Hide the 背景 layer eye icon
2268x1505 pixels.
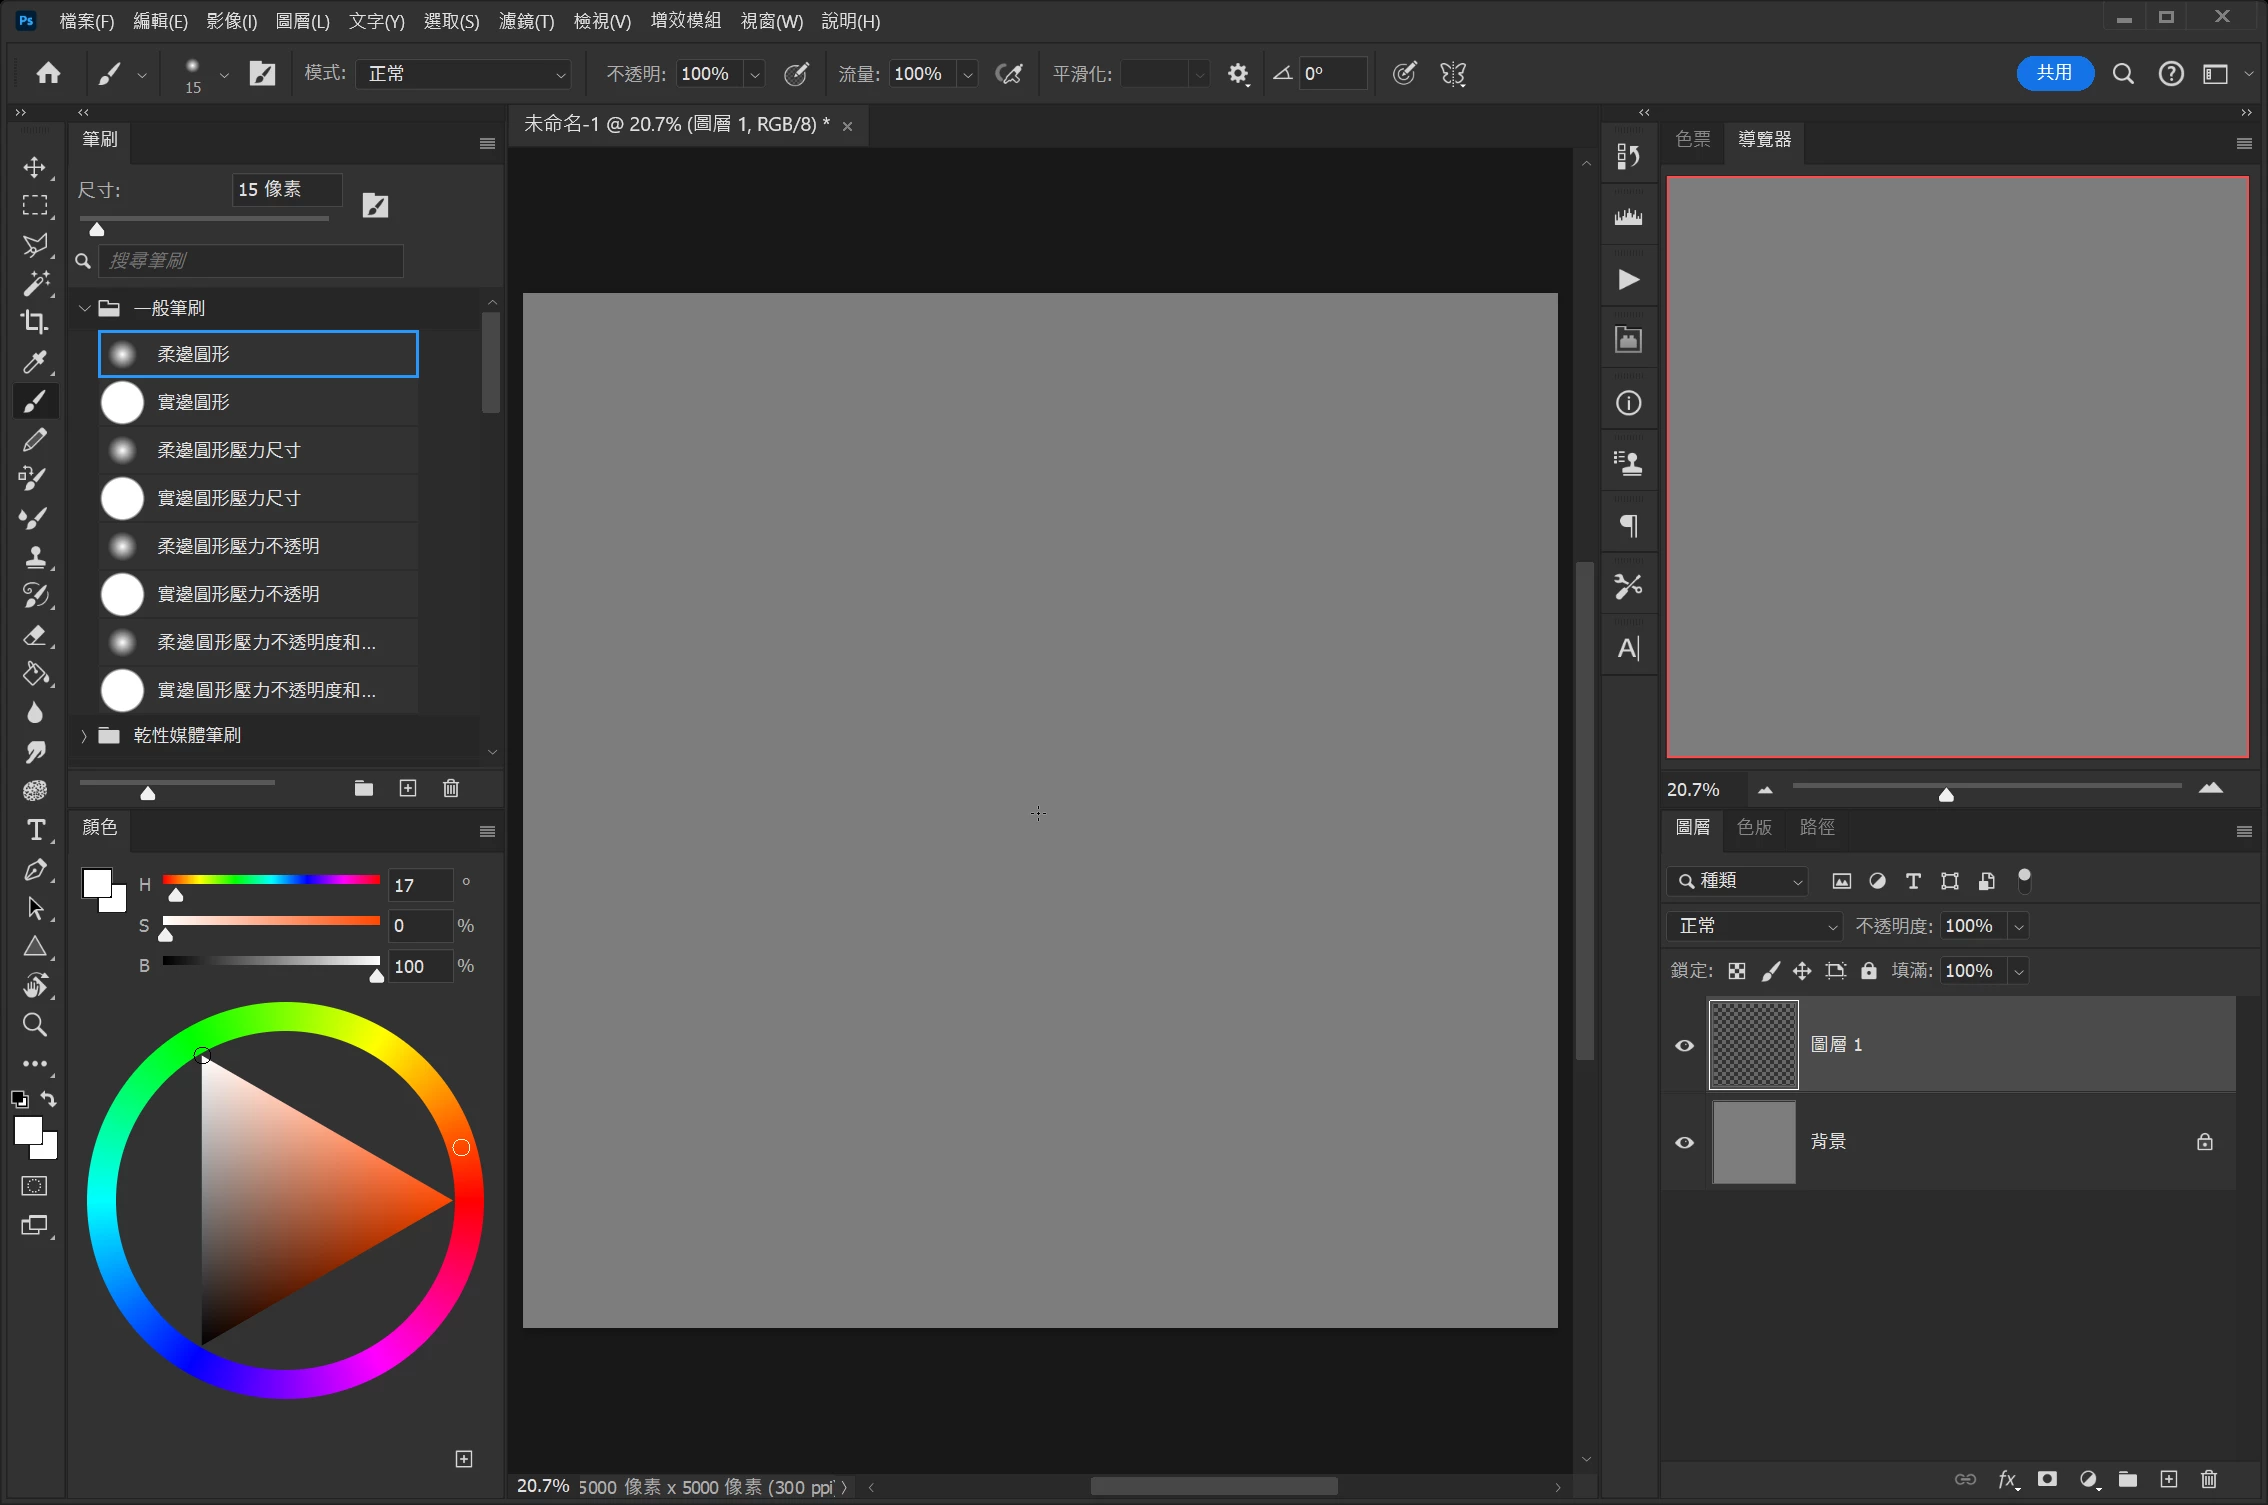pos(1685,1143)
